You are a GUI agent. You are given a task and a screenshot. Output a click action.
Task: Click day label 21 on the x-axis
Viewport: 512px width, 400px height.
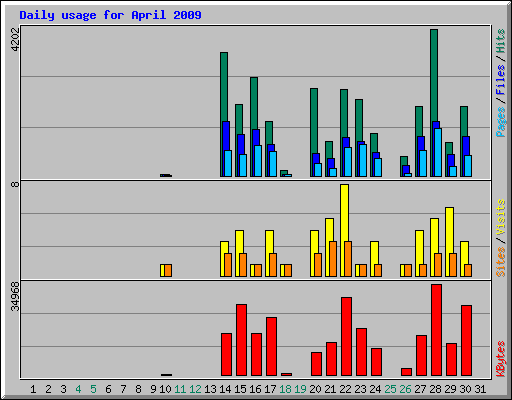click(x=330, y=389)
